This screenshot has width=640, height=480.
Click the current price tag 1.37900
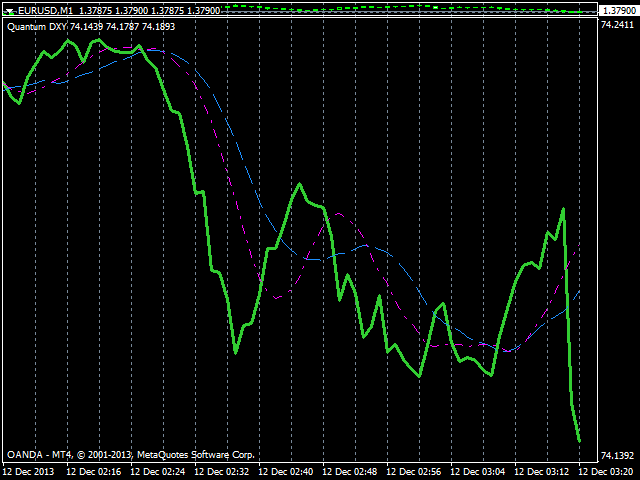(618, 10)
